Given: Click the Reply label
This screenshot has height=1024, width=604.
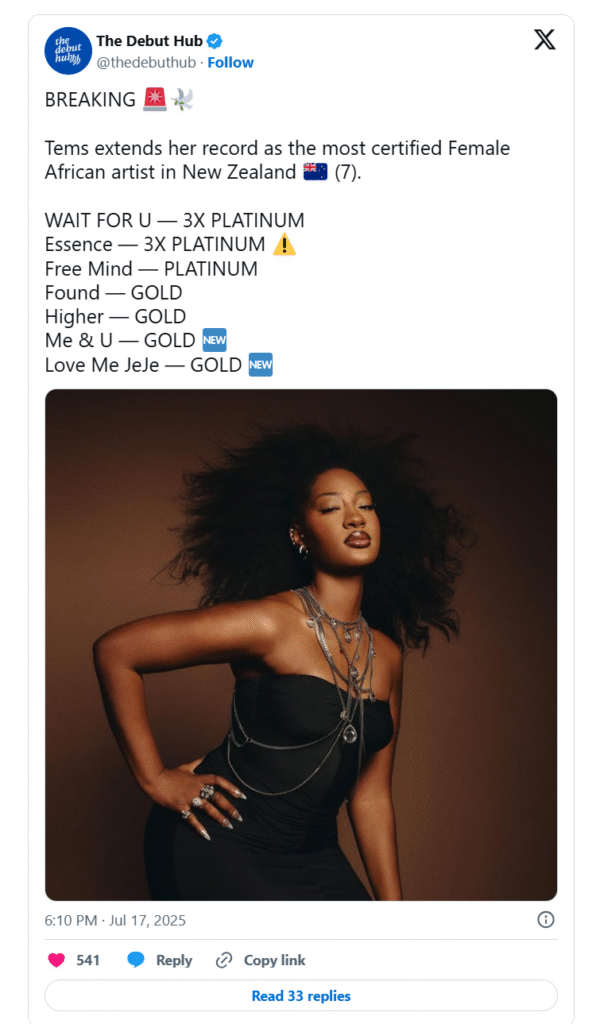Looking at the screenshot, I should pyautogui.click(x=174, y=960).
